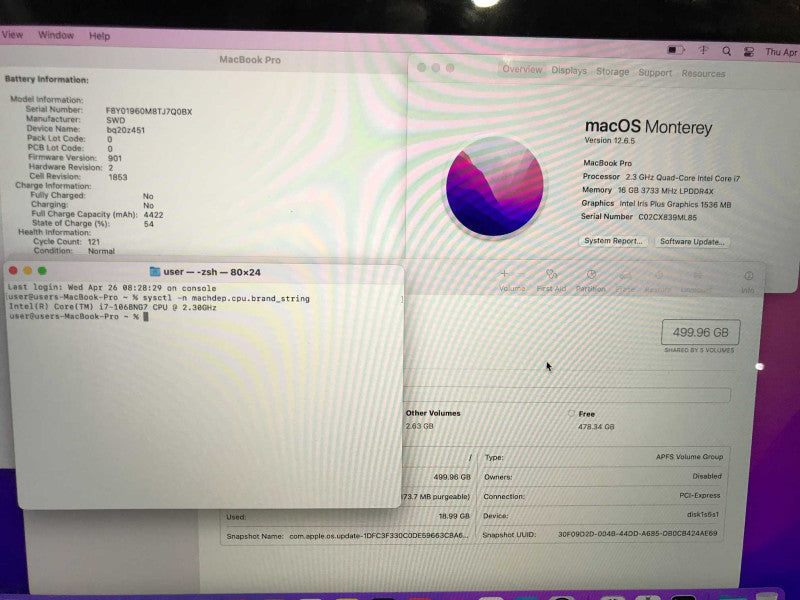The width and height of the screenshot is (800, 600).
Task: Open the Help menu in menu bar
Action: pyautogui.click(x=99, y=36)
